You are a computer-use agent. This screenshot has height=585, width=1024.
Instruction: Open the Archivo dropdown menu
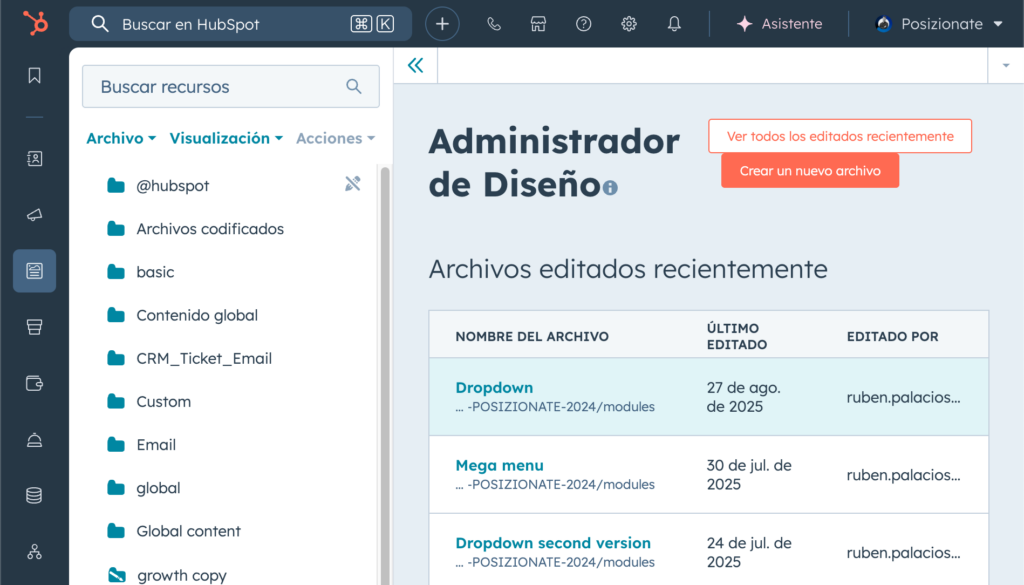[121, 138]
